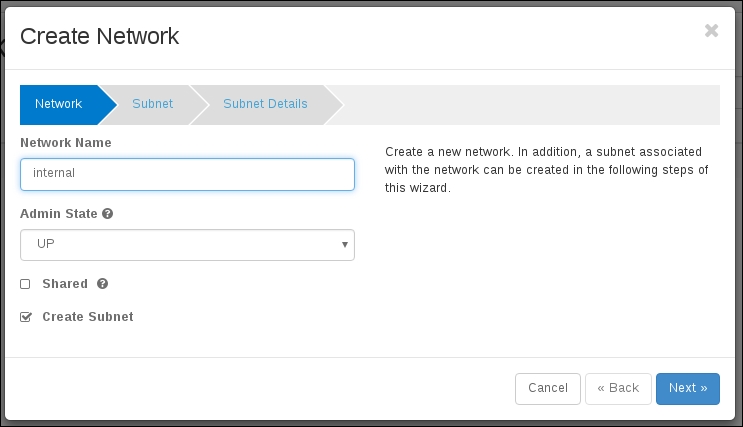Click the « Back button
The width and height of the screenshot is (743, 427).
618,388
